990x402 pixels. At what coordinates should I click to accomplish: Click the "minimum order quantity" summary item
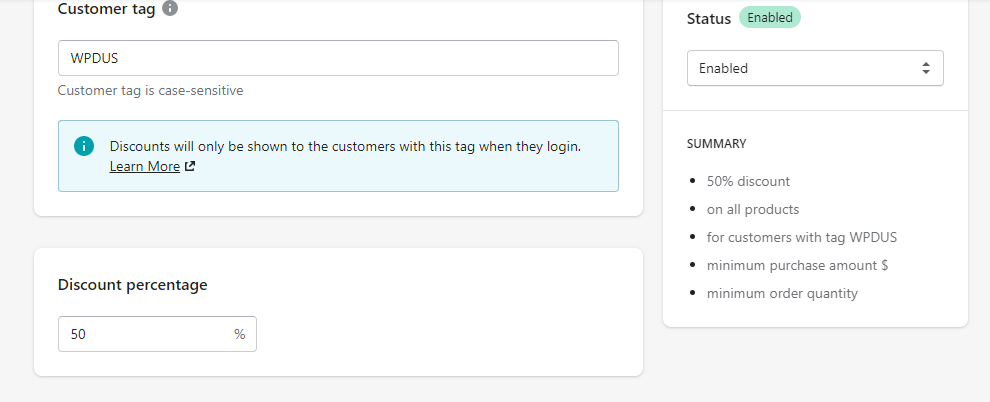(x=782, y=294)
